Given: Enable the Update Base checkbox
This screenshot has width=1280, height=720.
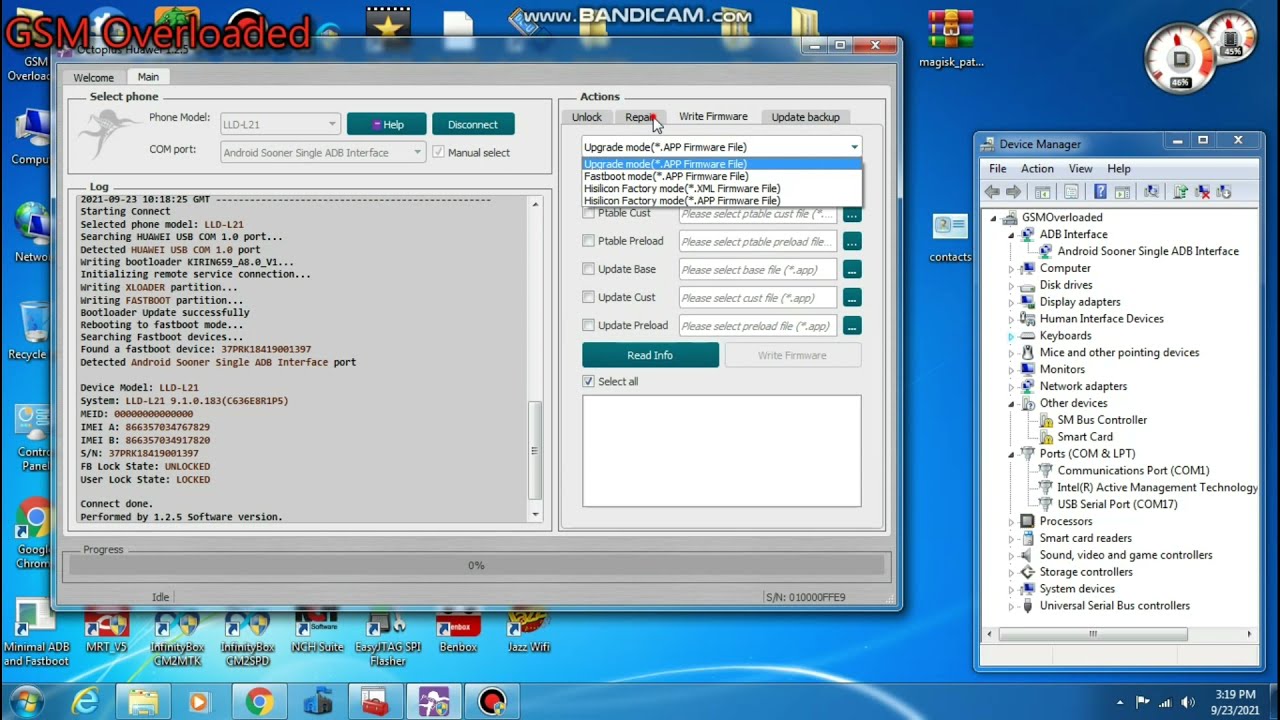Looking at the screenshot, I should pyautogui.click(x=588, y=269).
